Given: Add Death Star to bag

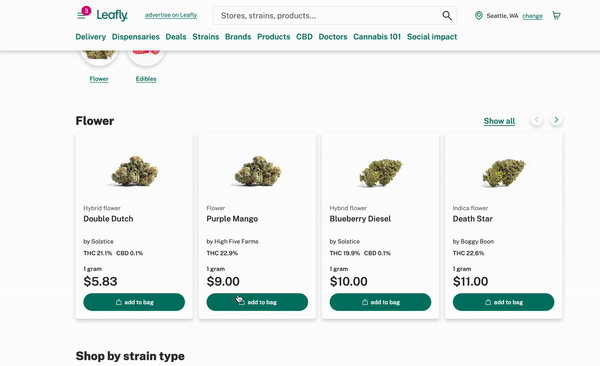Looking at the screenshot, I should (x=503, y=302).
